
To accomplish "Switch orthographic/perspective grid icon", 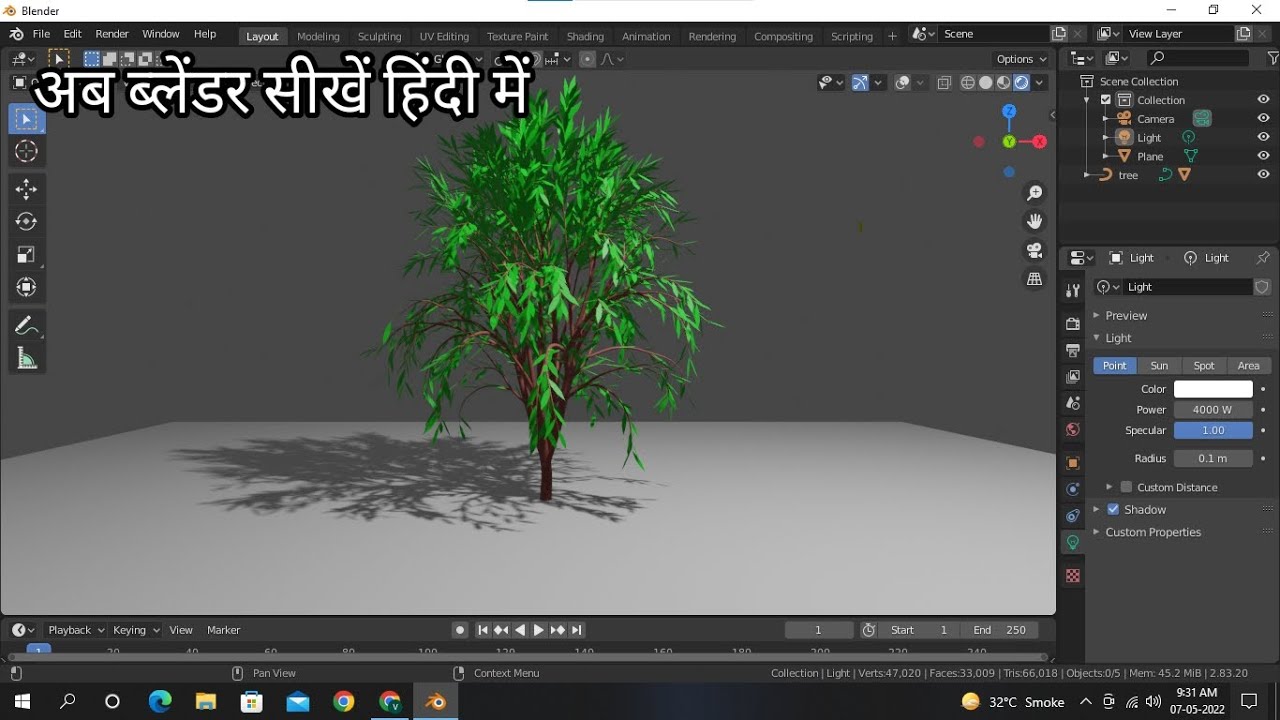I will tap(1035, 279).
